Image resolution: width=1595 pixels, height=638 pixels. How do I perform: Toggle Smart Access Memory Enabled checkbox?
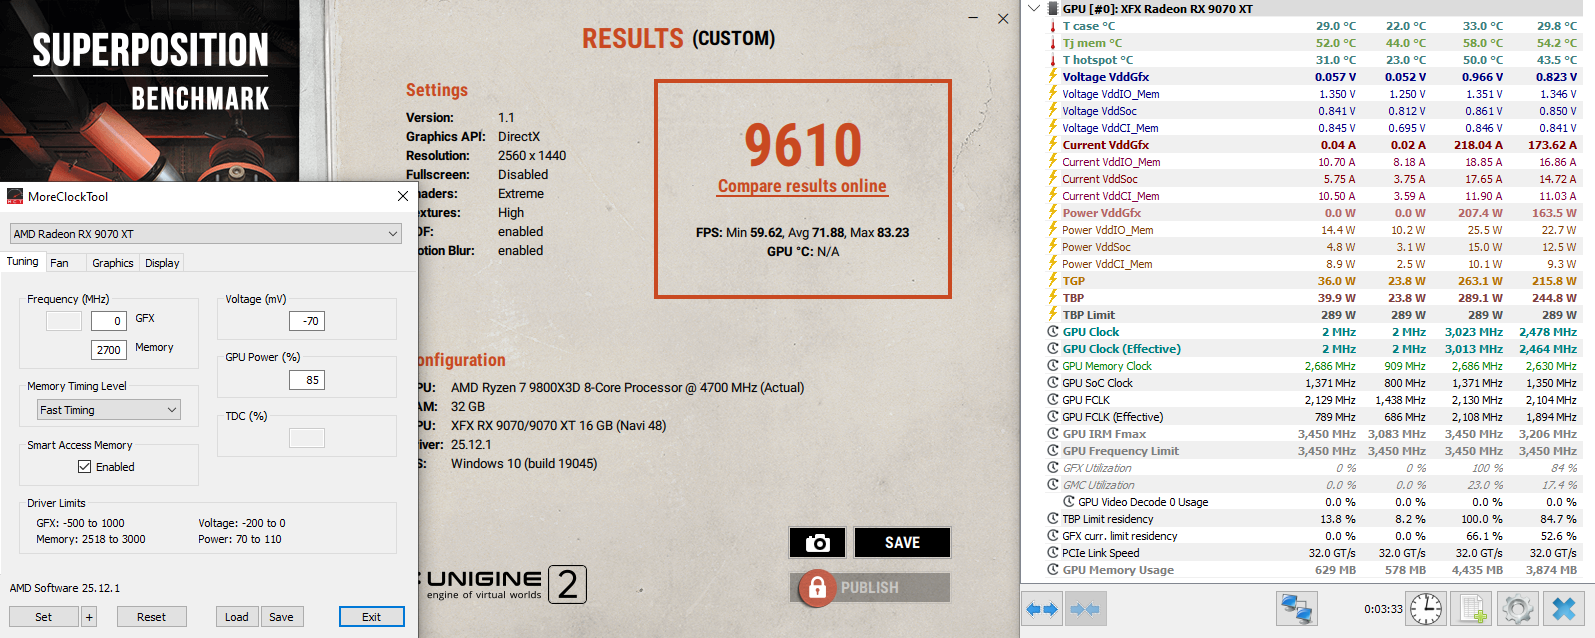[84, 467]
